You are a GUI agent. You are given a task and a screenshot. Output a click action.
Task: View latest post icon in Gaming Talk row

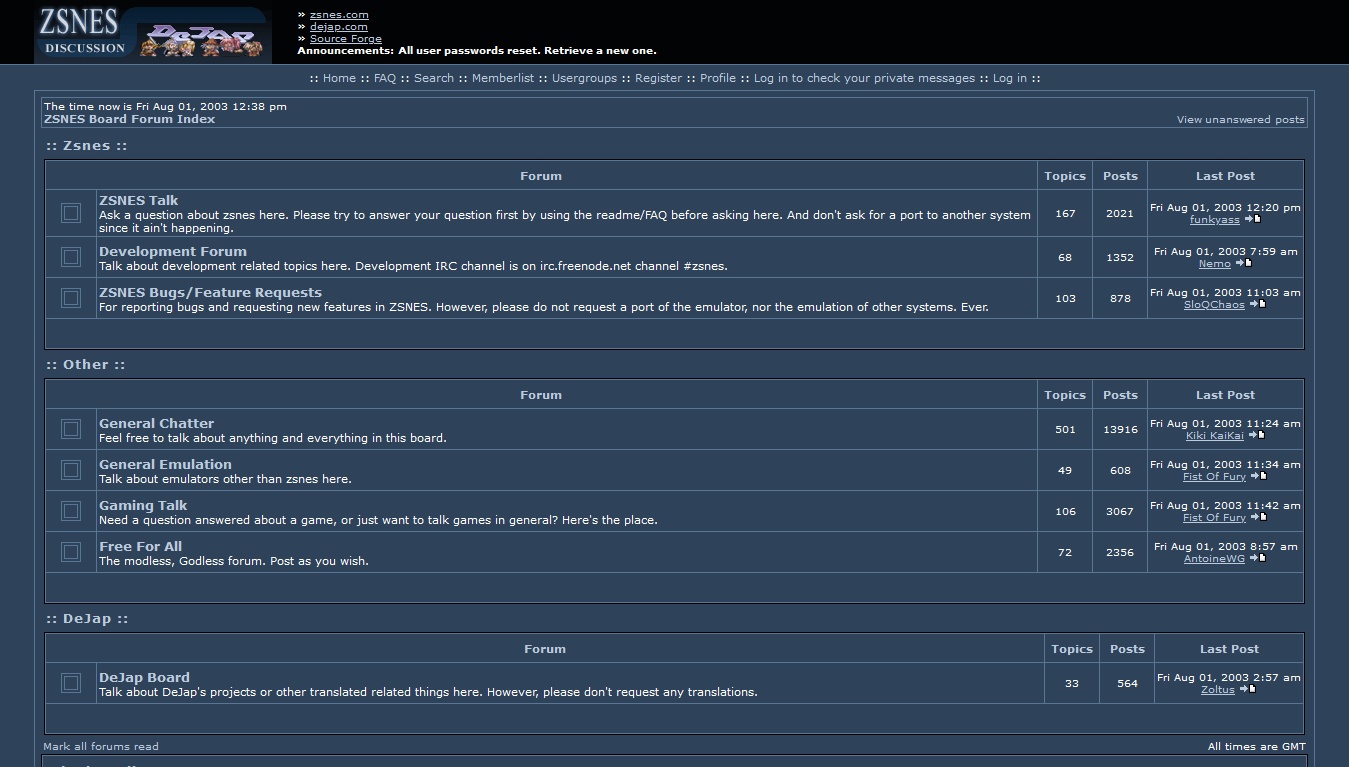pos(1258,517)
